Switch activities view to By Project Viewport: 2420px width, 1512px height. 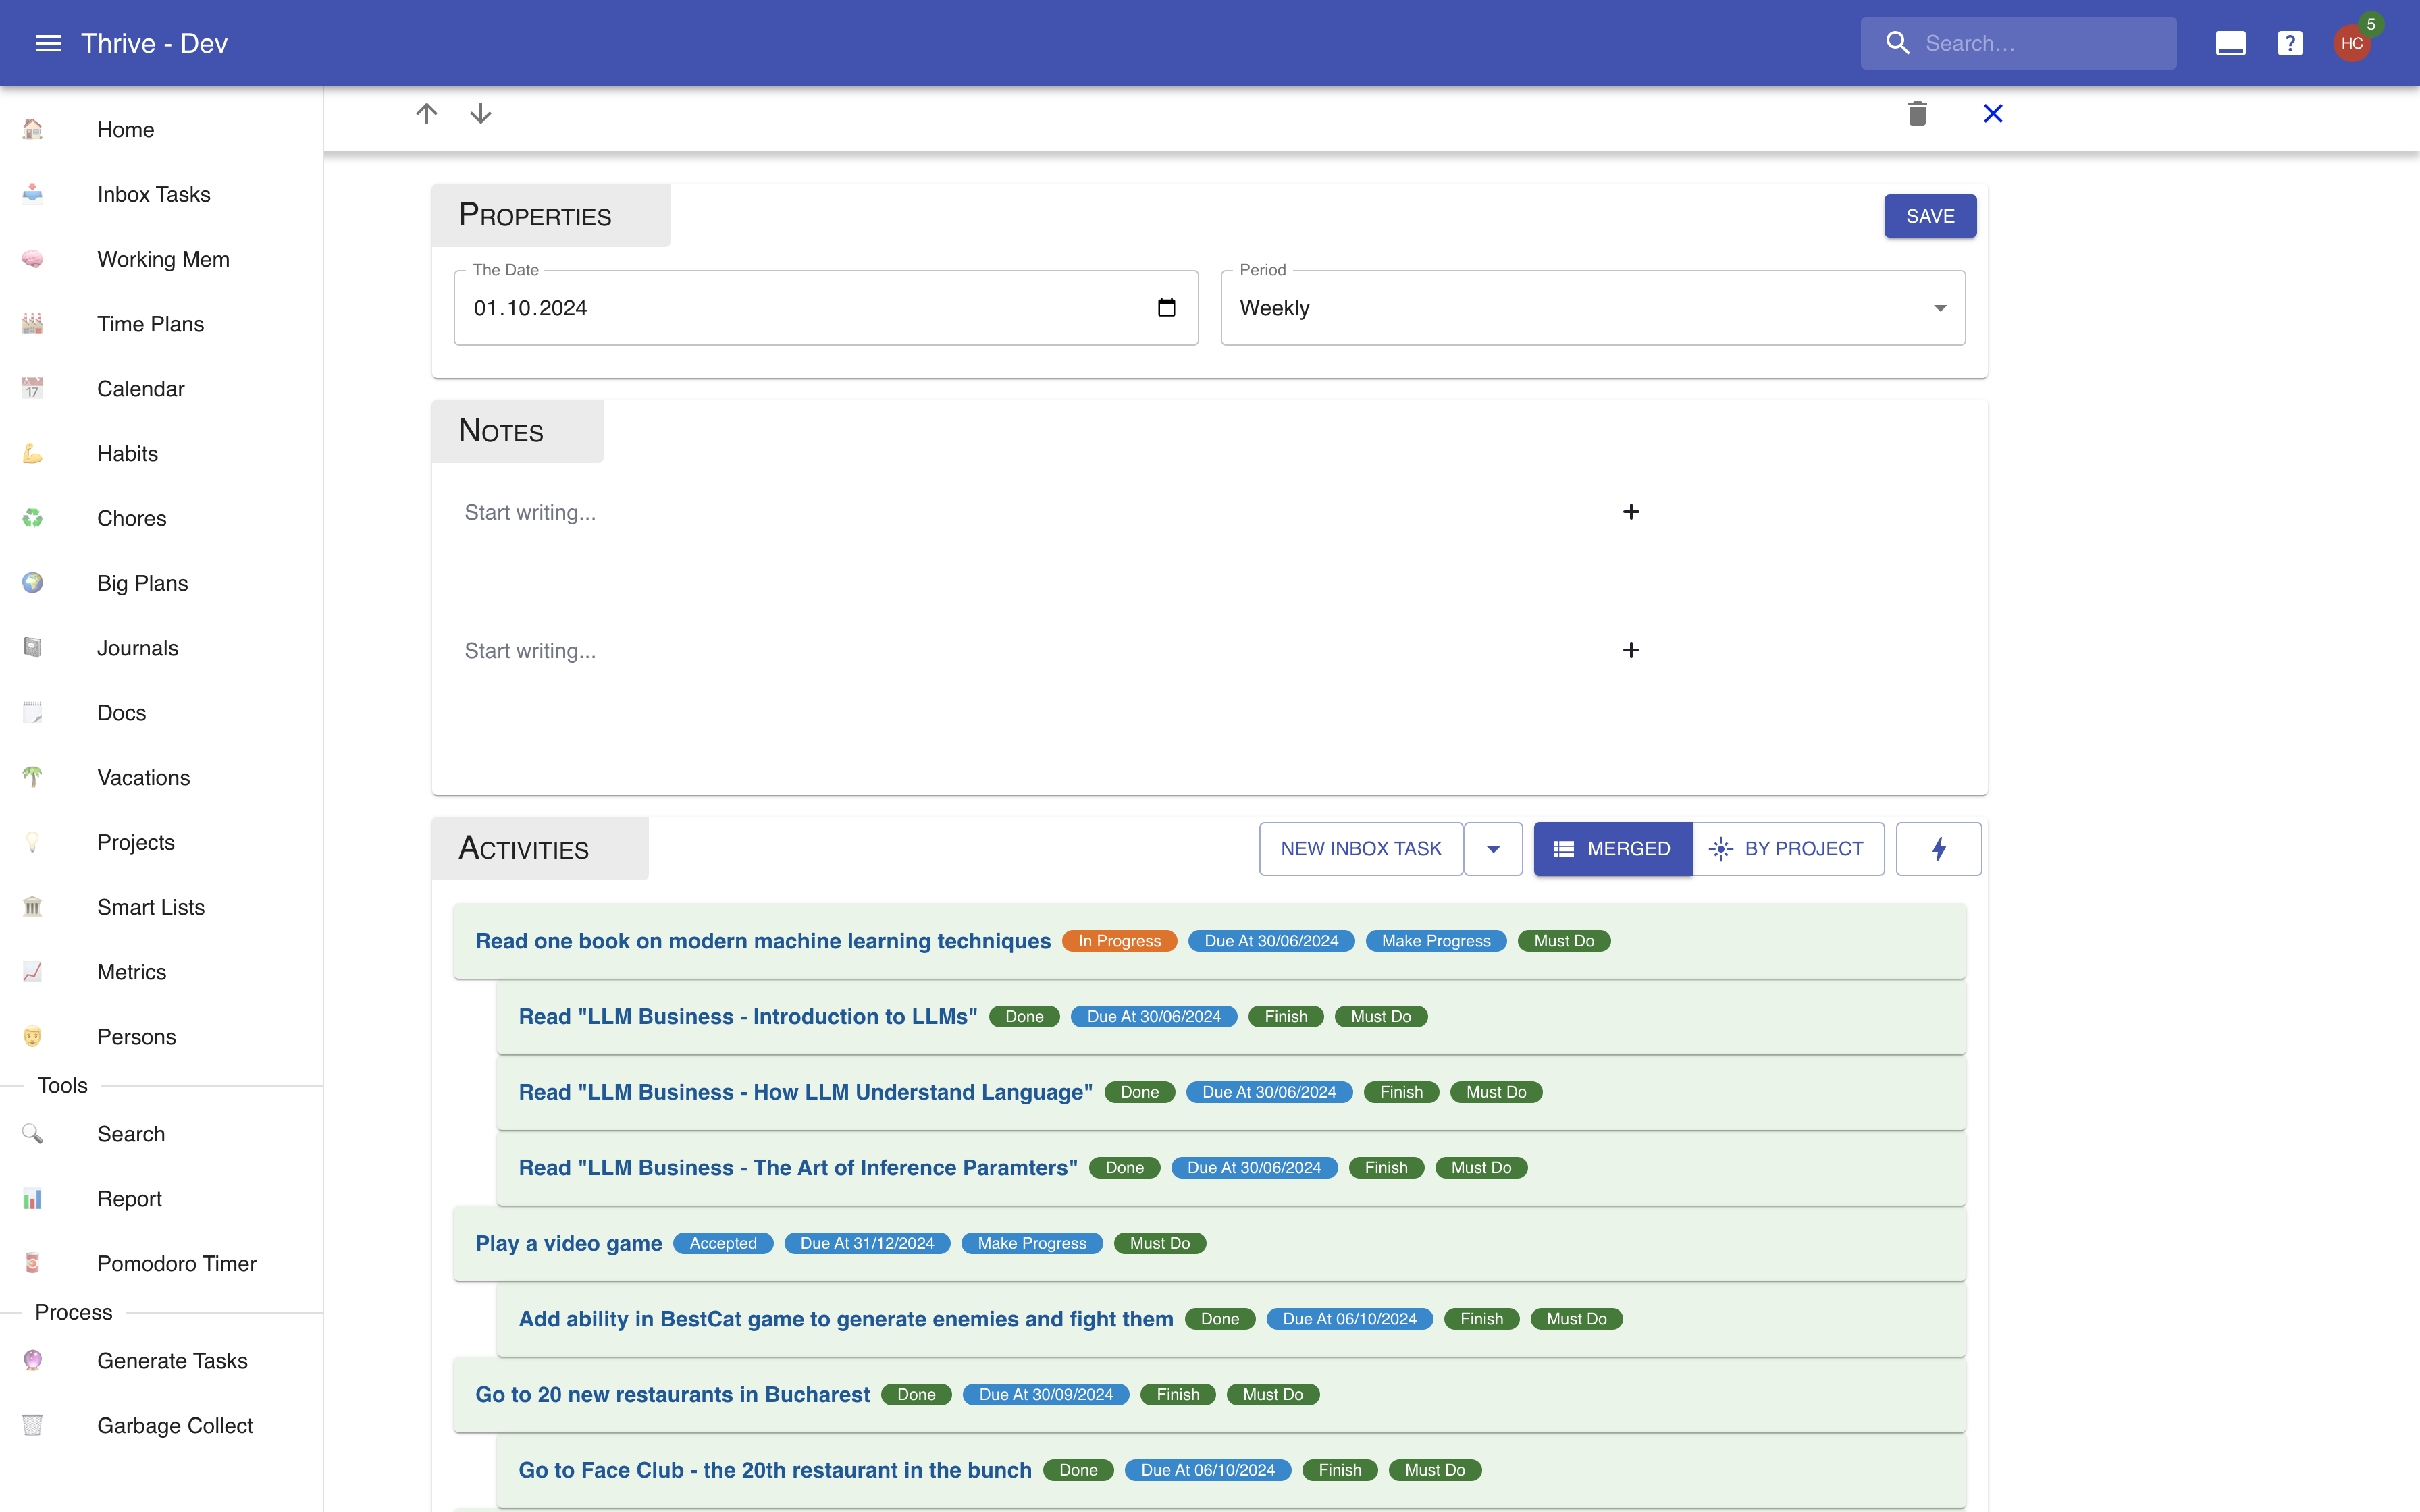click(1787, 849)
